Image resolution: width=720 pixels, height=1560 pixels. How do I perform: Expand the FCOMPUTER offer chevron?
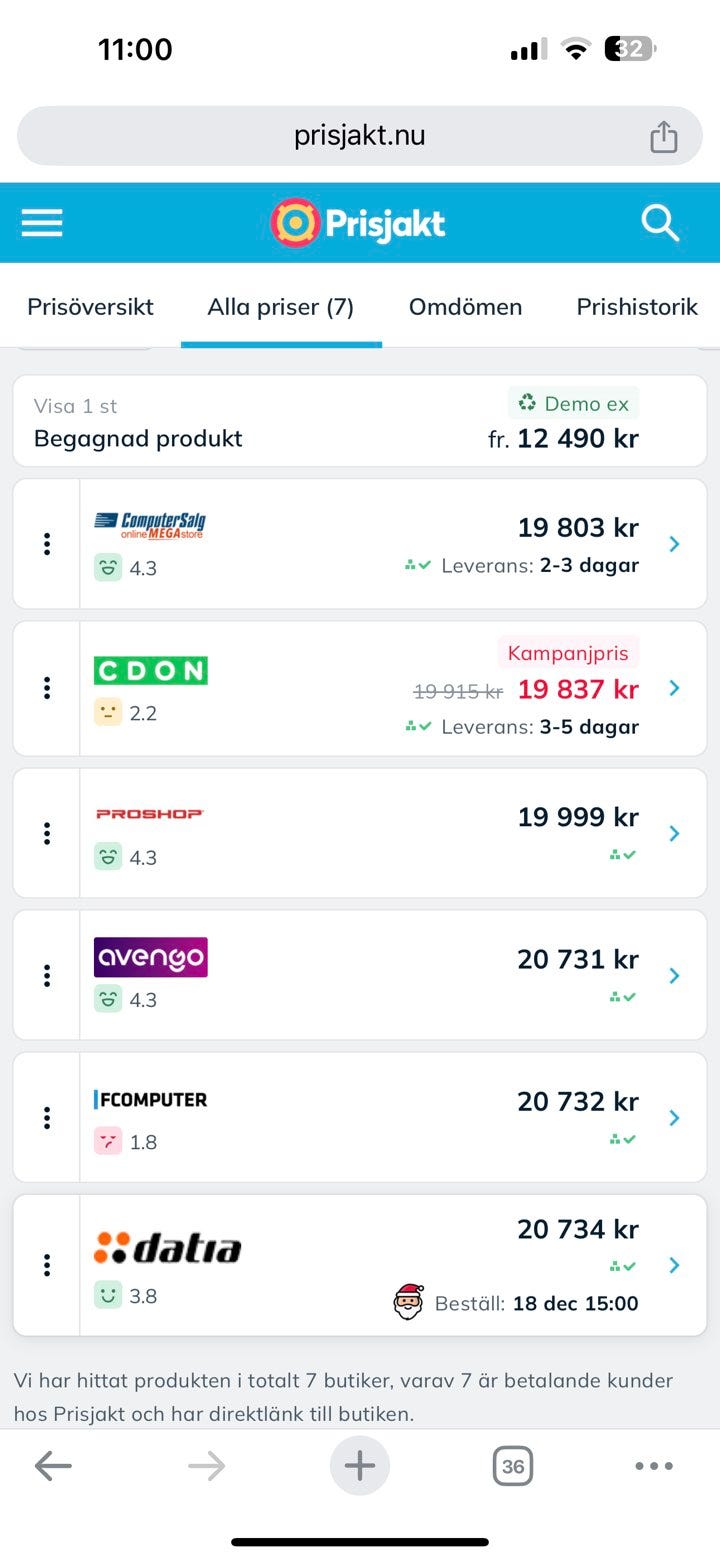point(674,1118)
